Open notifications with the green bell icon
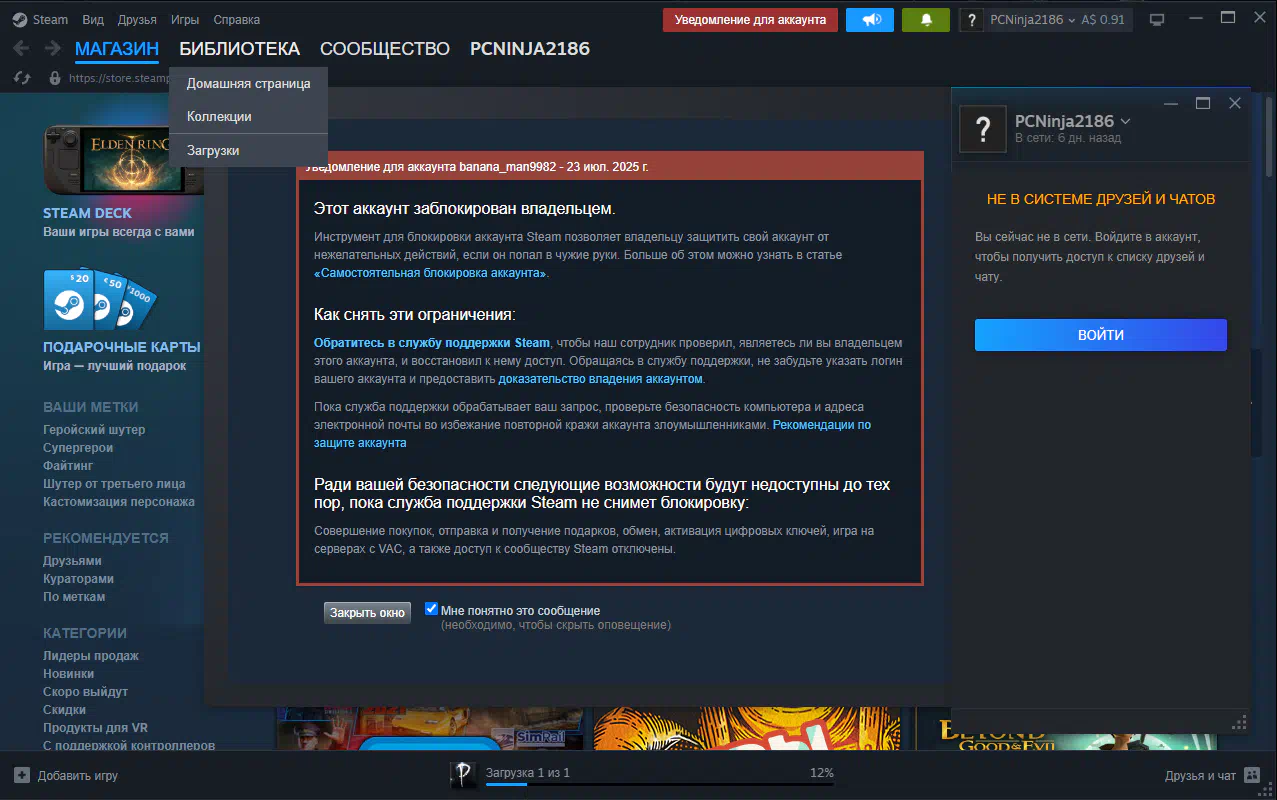Viewport: 1277px width, 800px height. click(x=926, y=20)
